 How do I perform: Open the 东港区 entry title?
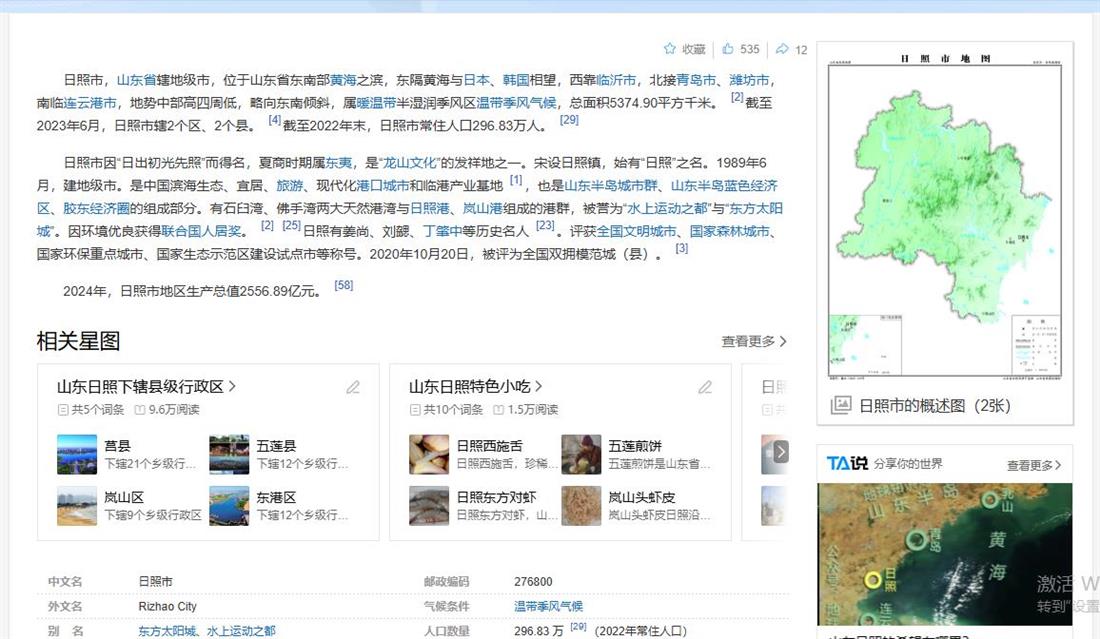(276, 497)
